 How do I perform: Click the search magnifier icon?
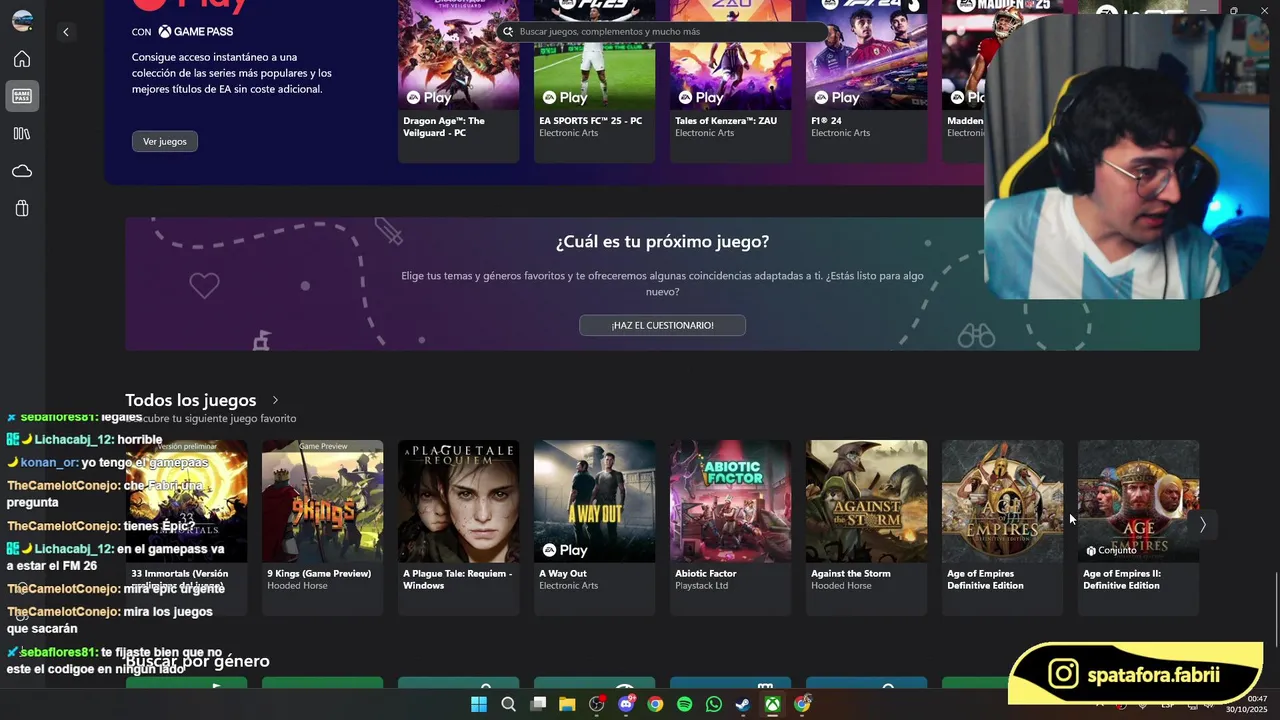508,32
